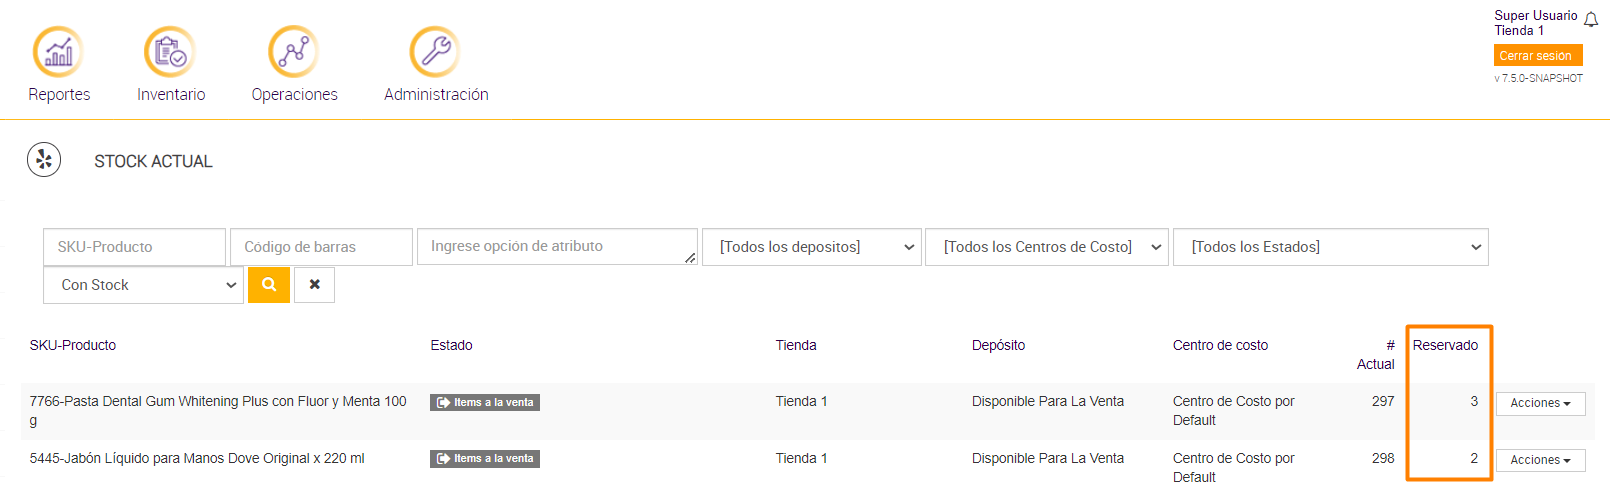The image size is (1610, 493).
Task: Click Items a la venta badge for Pasta Dental
Action: tap(485, 402)
